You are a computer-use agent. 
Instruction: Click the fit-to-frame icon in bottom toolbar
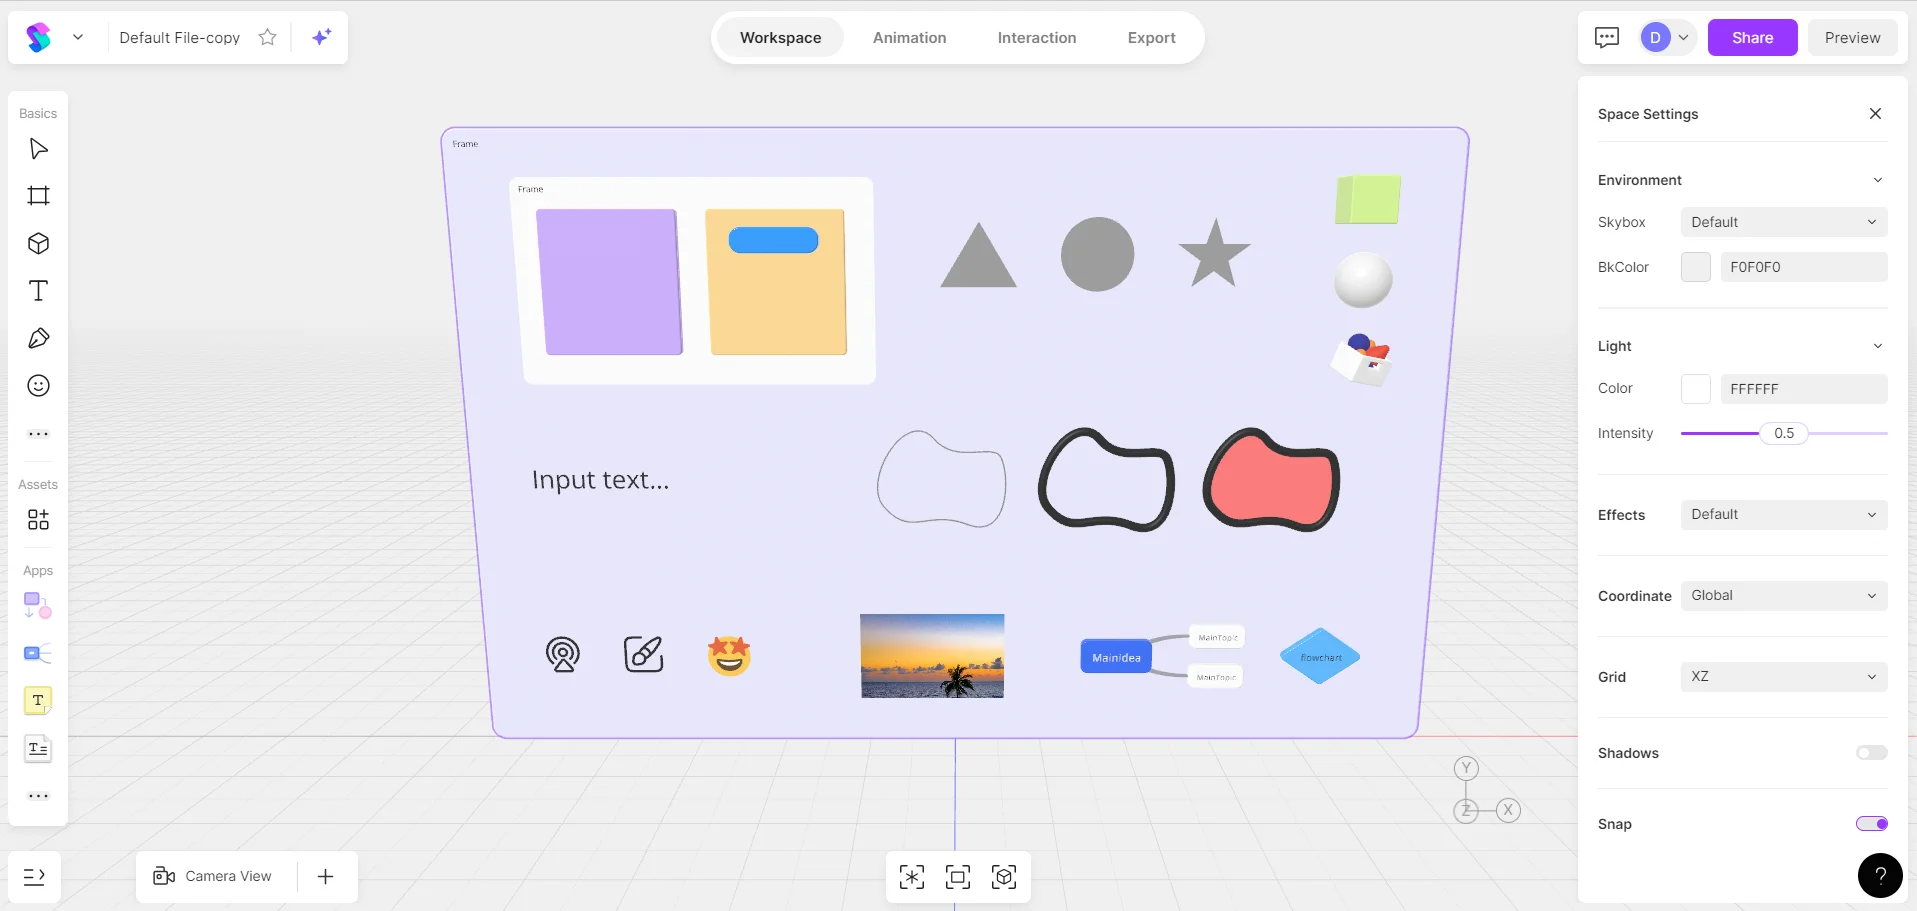pos(958,877)
